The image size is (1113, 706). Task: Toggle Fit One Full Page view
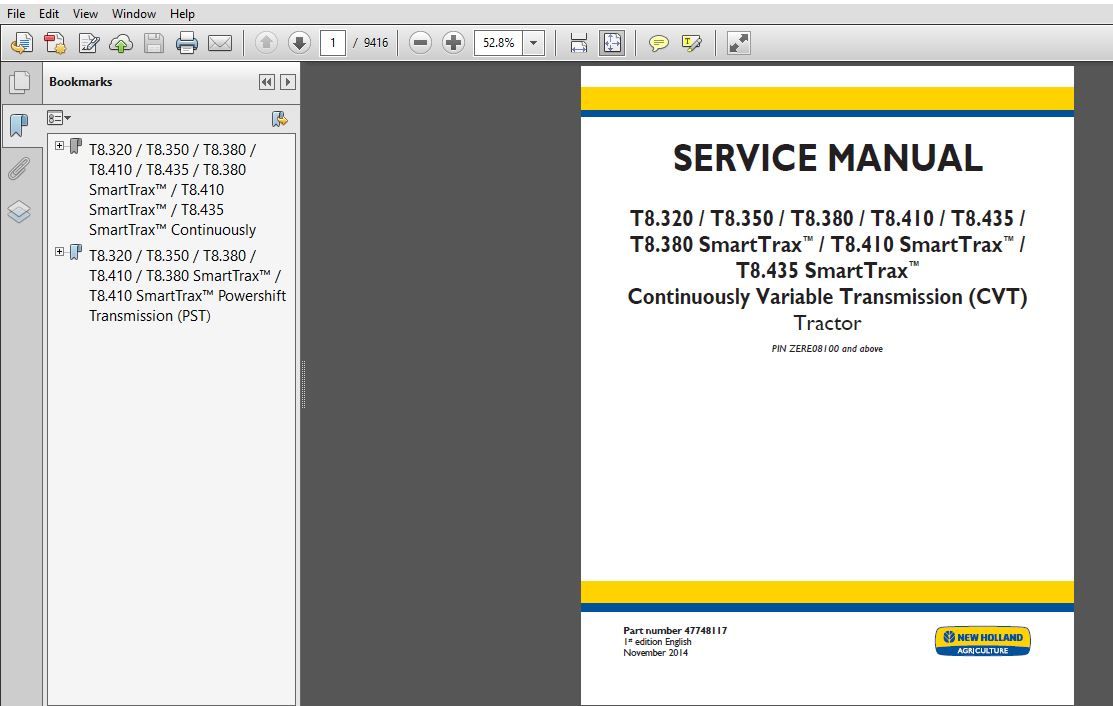611,42
